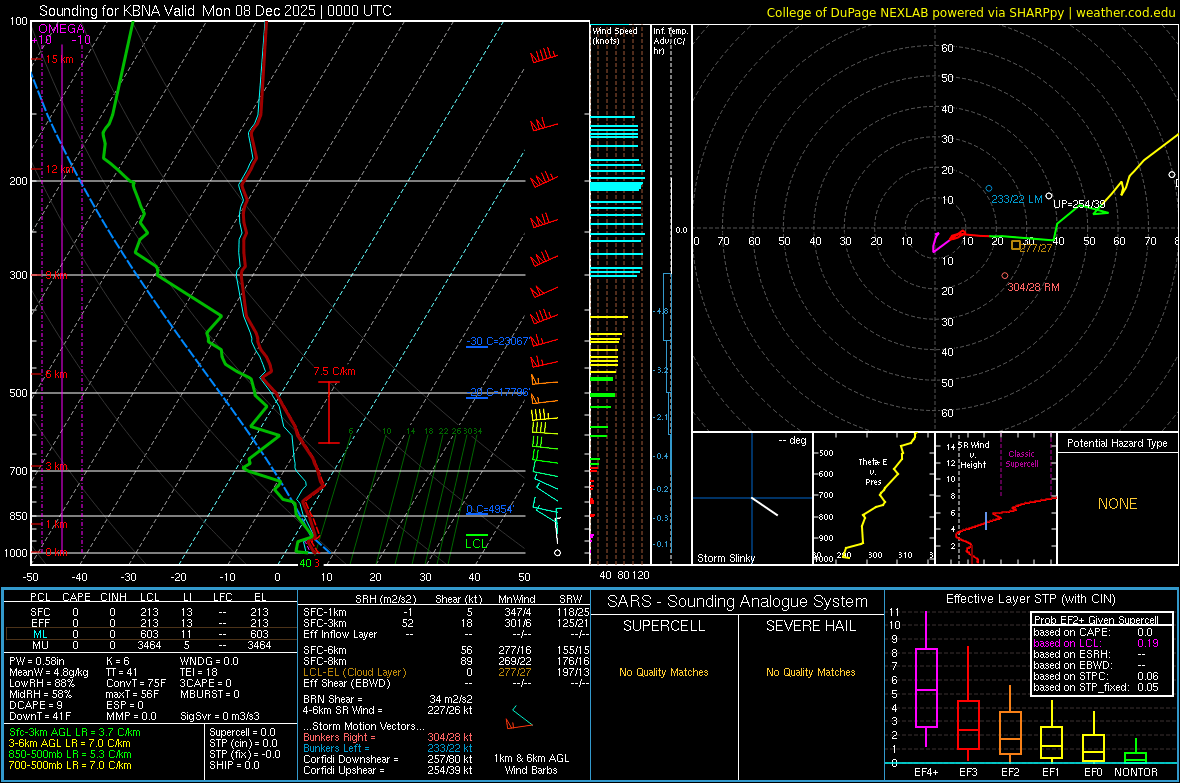Viewport: 1180px width, 783px height.
Task: Click the Inf. Temp. Adv. header
Action: pyautogui.click(x=670, y=41)
